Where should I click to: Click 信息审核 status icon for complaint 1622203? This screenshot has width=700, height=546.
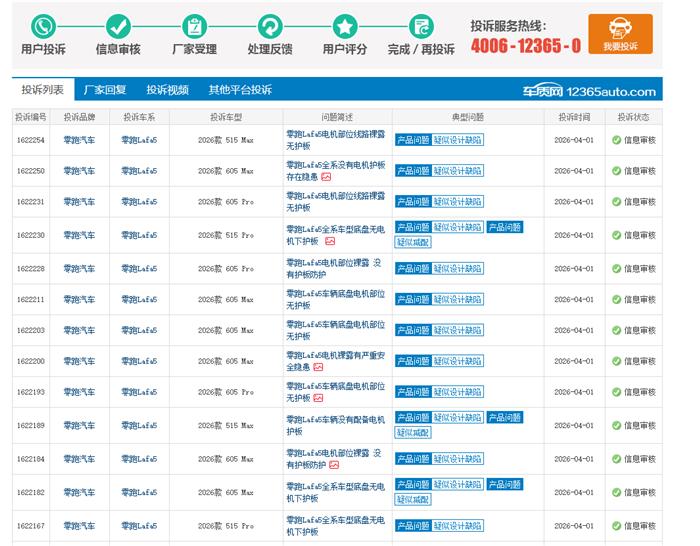[617, 330]
